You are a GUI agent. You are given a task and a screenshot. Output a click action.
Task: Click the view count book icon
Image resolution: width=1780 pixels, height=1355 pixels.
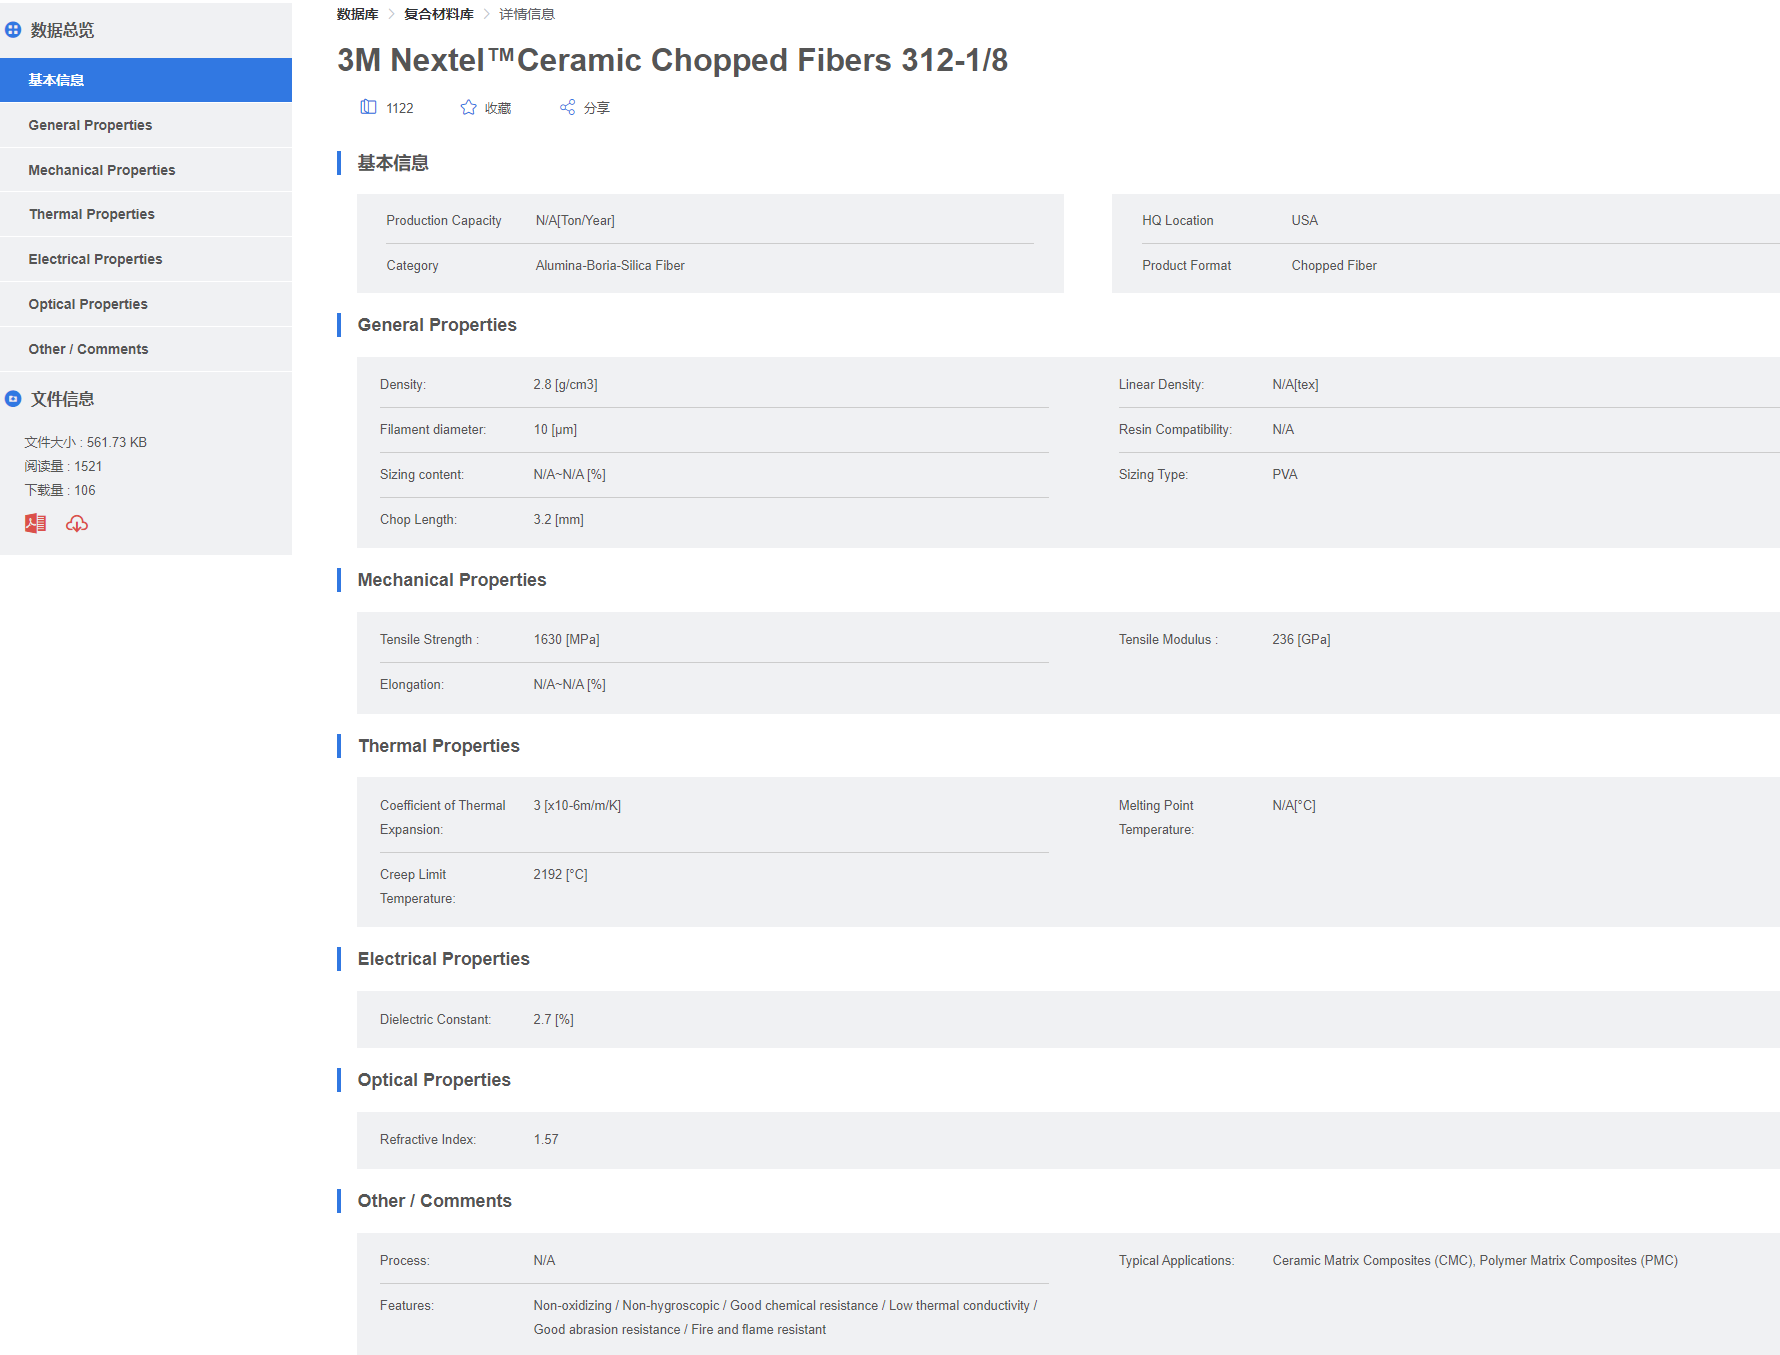click(369, 107)
